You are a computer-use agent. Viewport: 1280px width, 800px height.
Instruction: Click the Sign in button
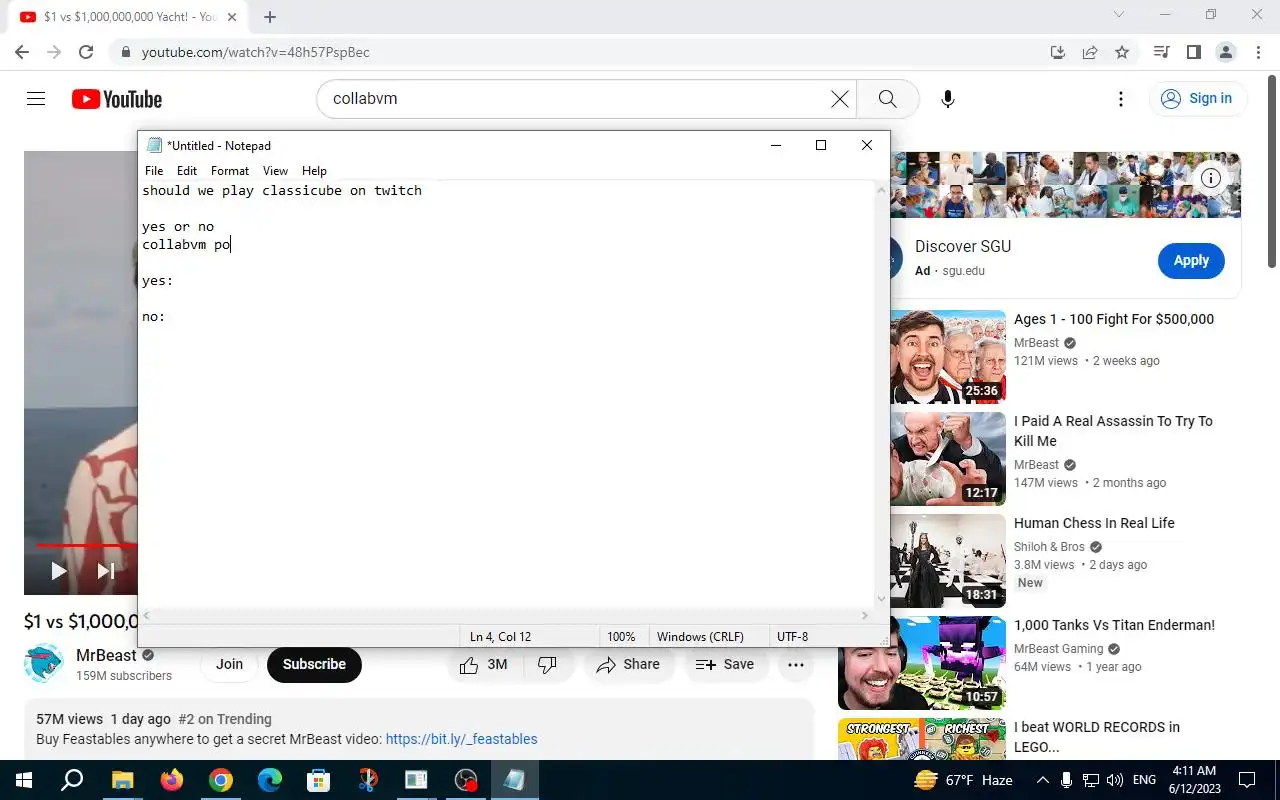point(1196,98)
